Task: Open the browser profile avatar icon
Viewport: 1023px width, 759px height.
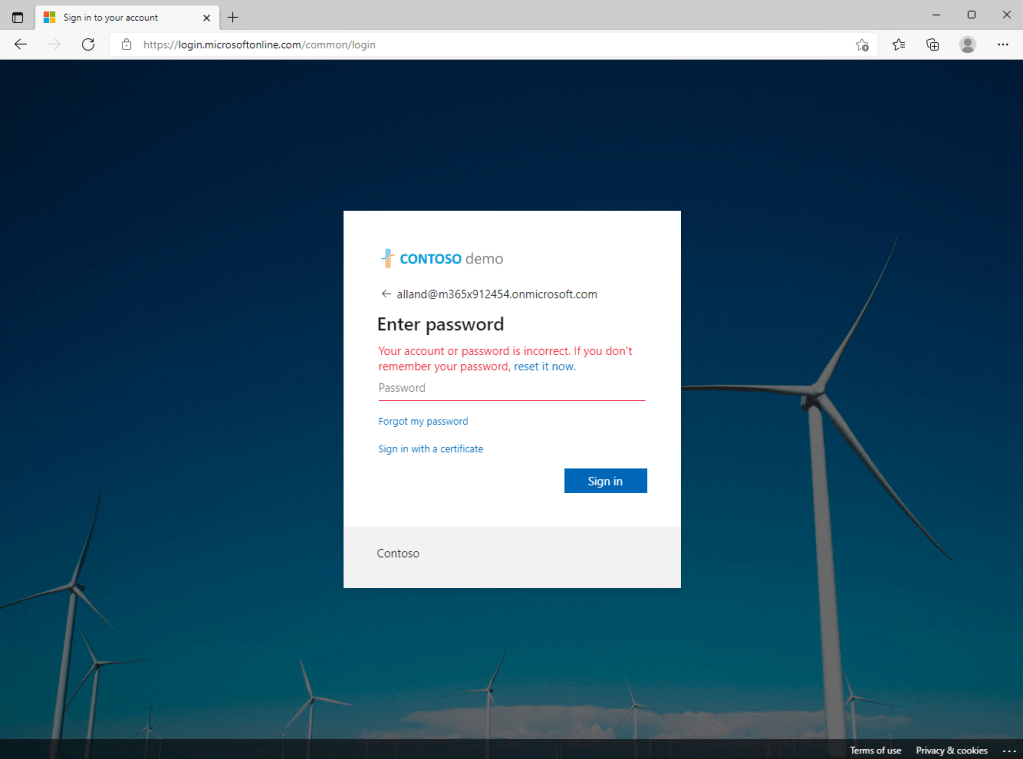Action: point(967,44)
